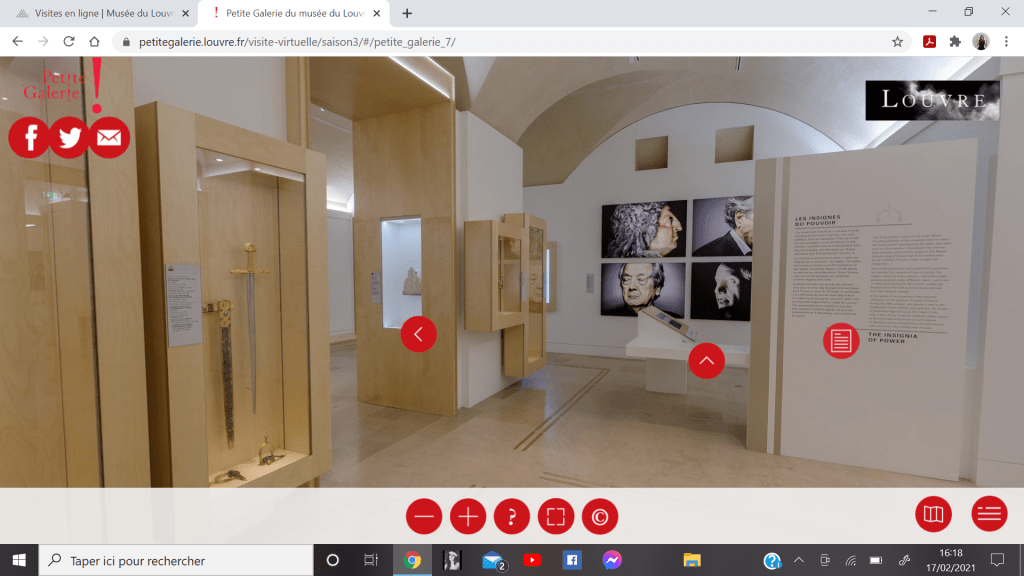Click the Louvre logo link
Screen dimensions: 1024x576
coord(932,100)
